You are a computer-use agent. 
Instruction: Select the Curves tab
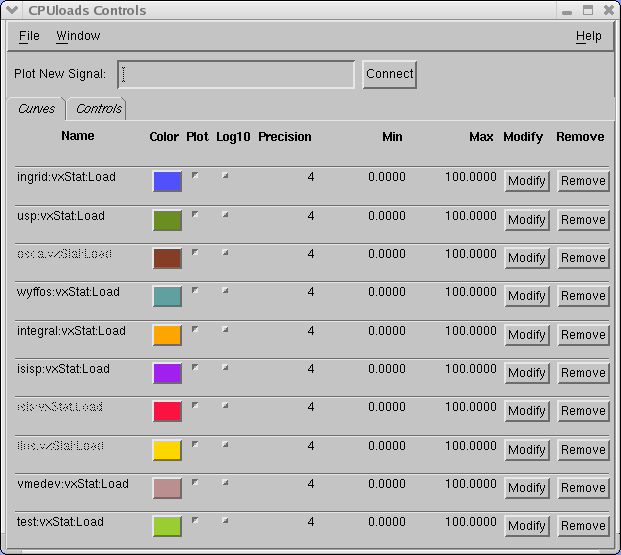coord(36,109)
